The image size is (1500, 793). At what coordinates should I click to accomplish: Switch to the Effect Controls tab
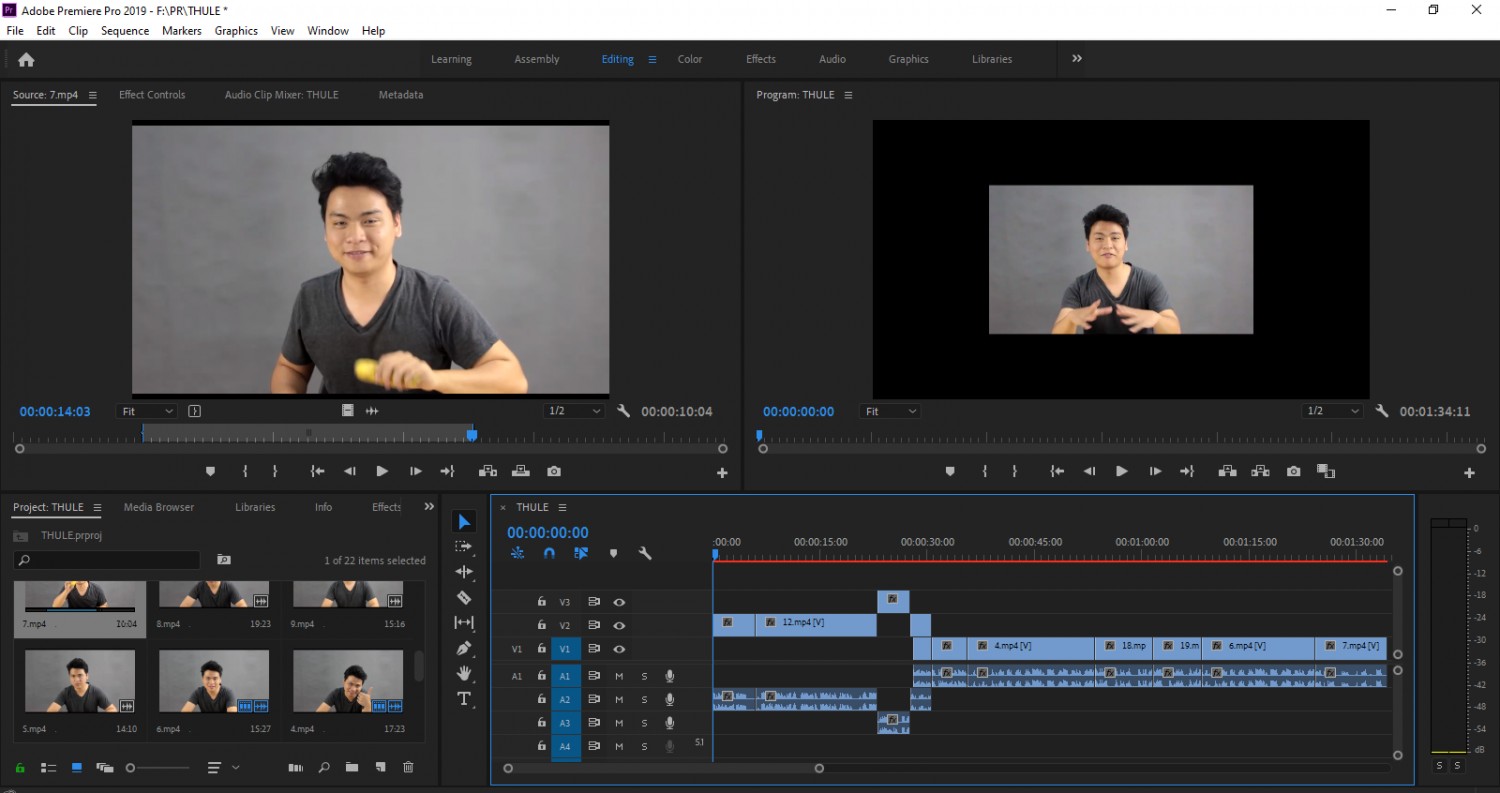[152, 95]
